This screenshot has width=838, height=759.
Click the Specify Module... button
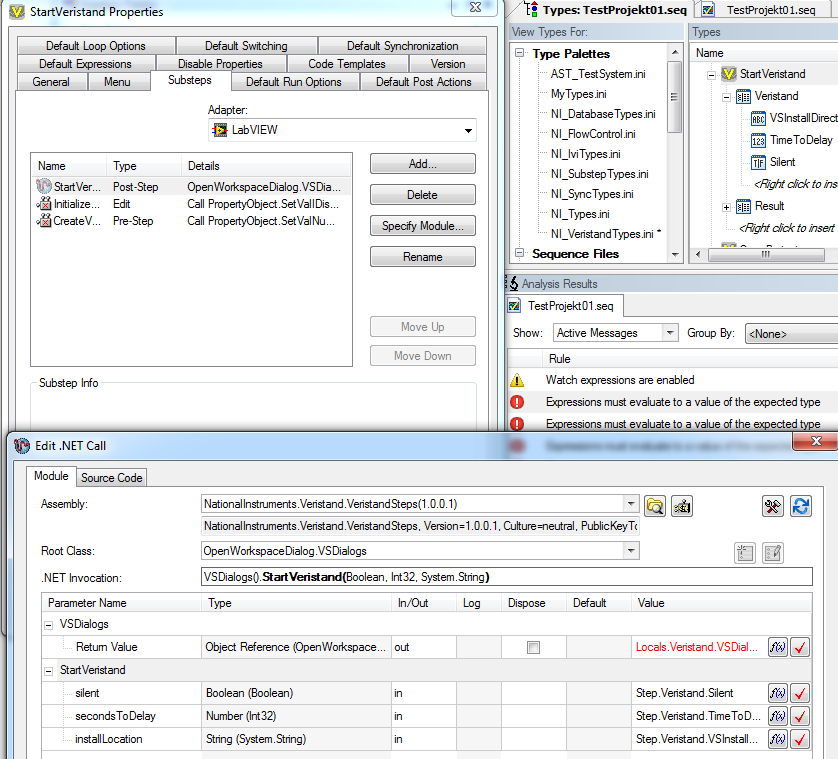[x=422, y=226]
